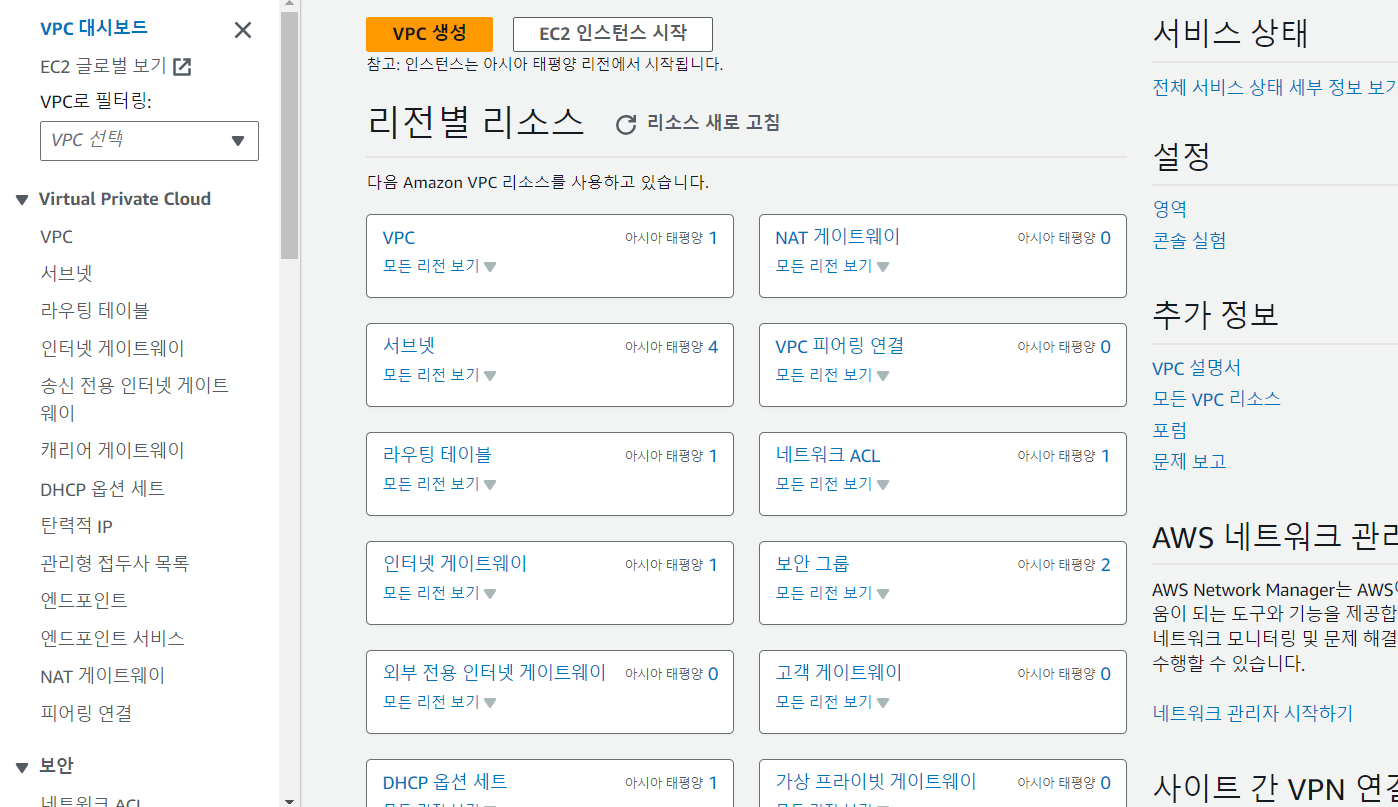
Task: Open DHCP 옵션 세트 in the sidebar
Action: [103, 489]
